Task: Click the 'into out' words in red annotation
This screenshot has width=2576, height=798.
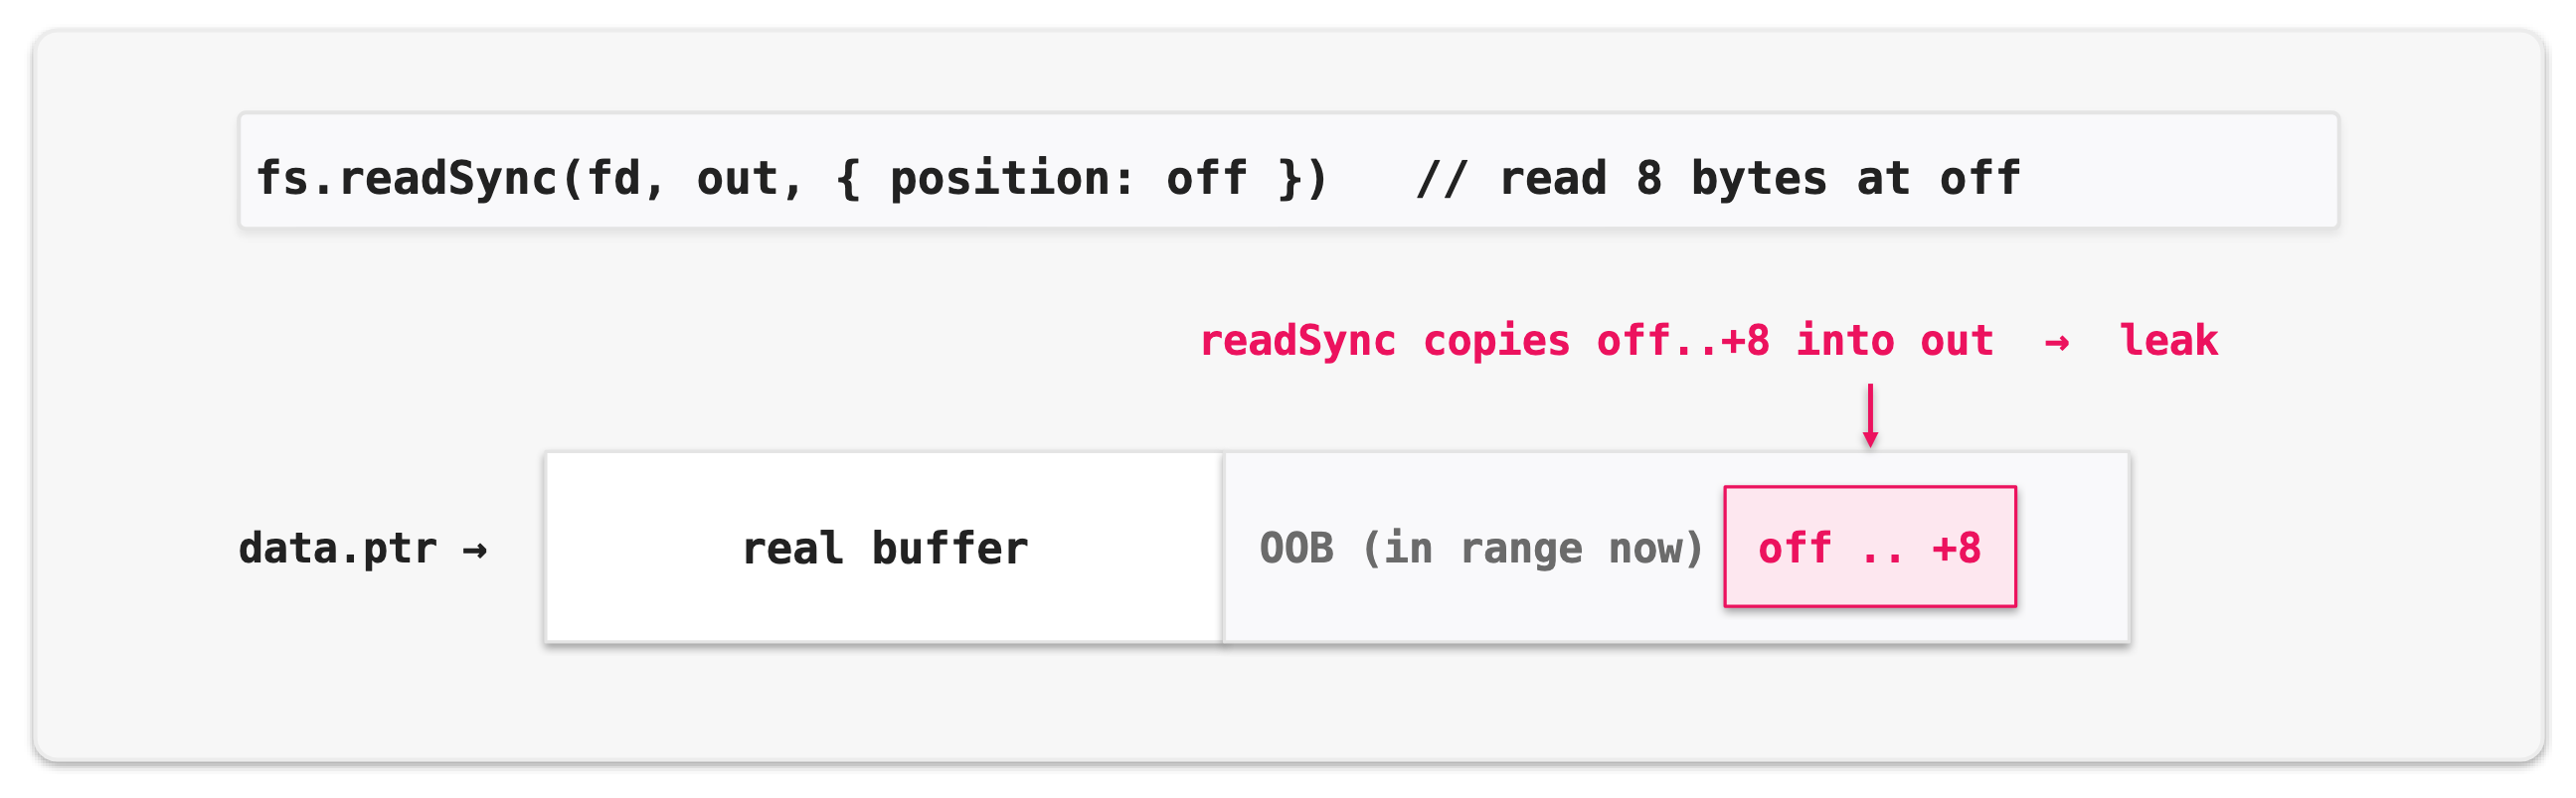Action: tap(1895, 341)
